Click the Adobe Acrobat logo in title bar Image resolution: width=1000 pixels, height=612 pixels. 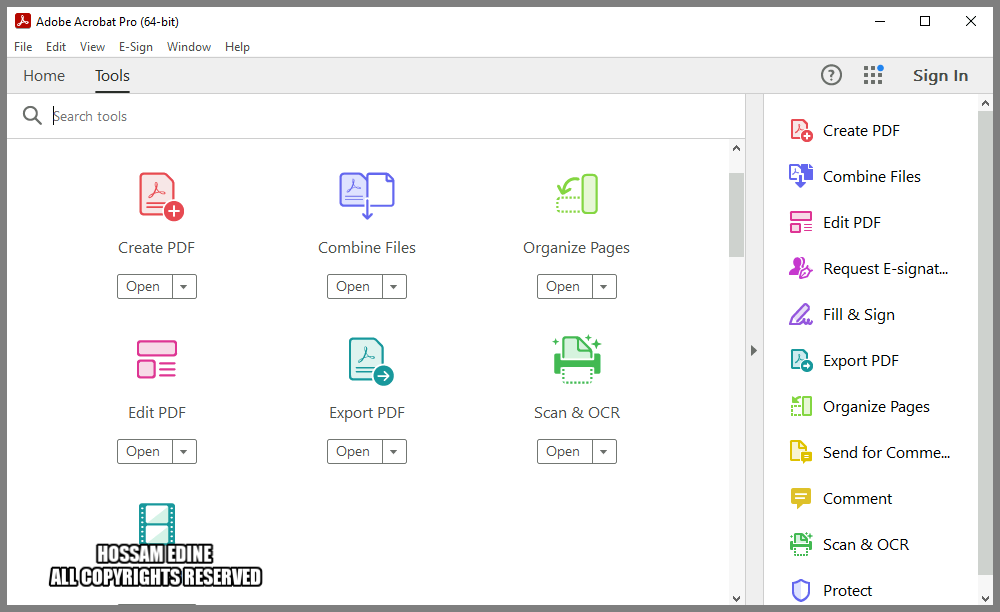click(x=23, y=21)
